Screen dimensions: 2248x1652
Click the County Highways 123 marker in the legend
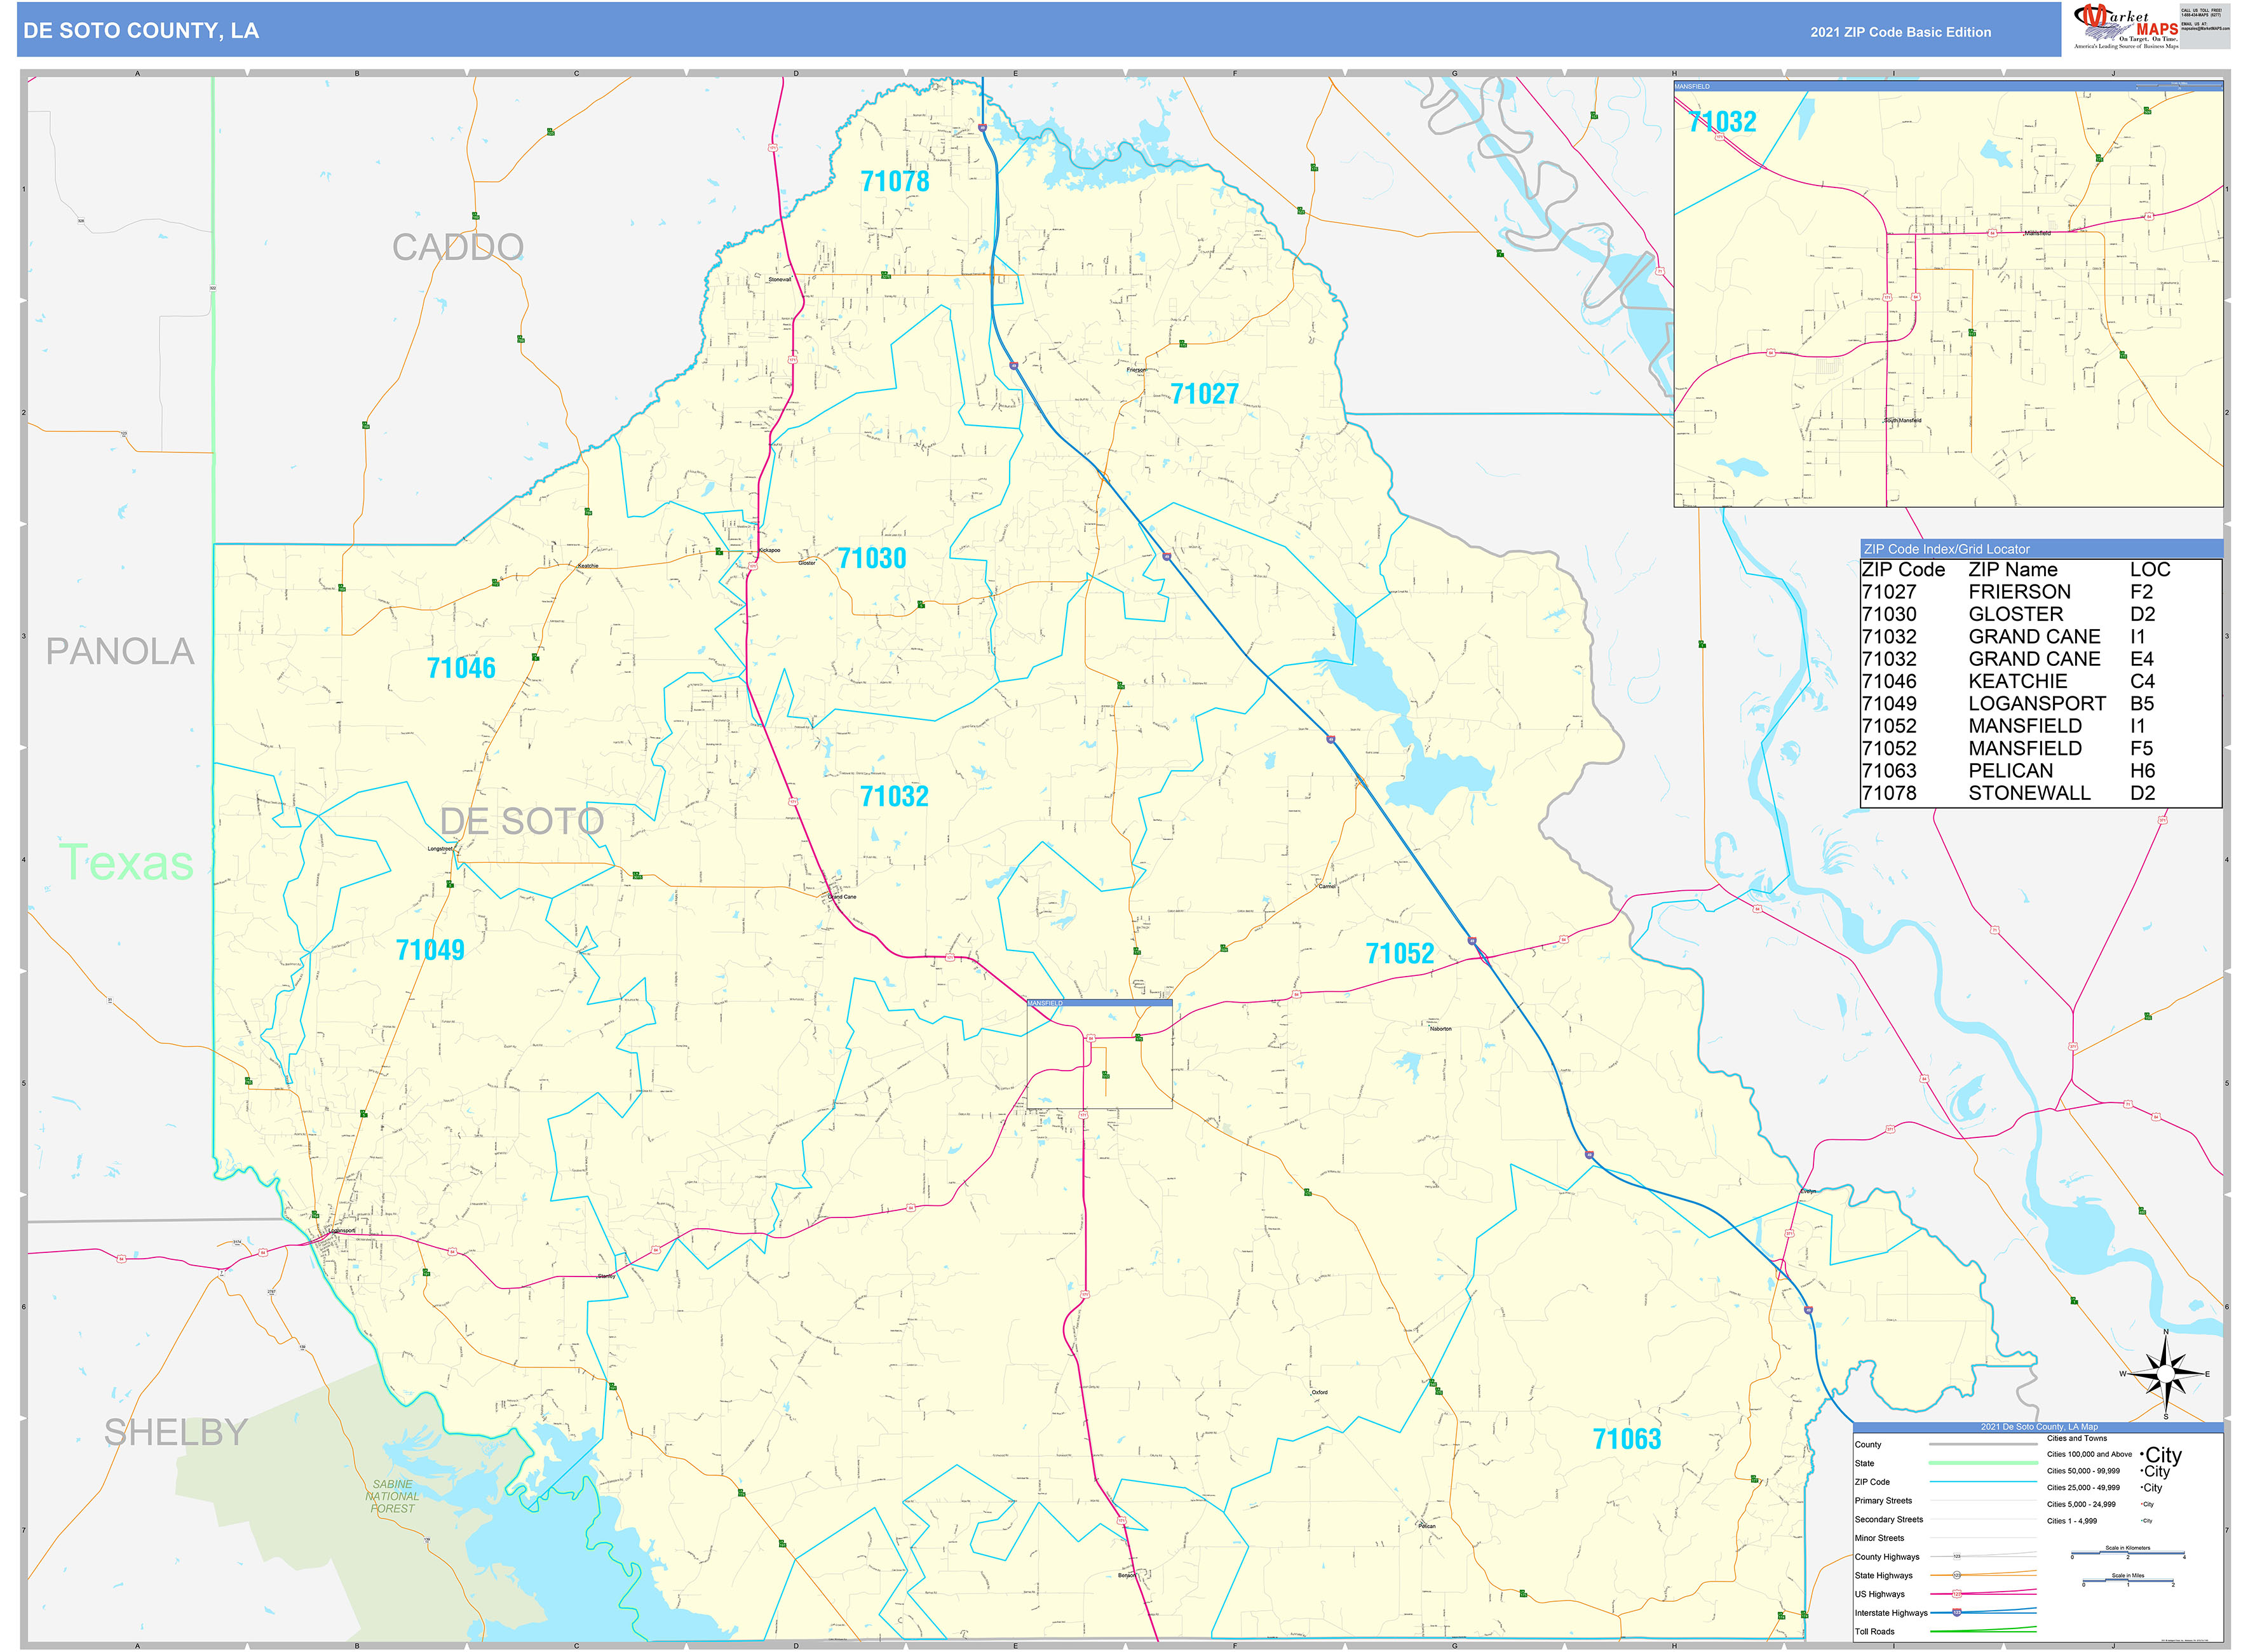click(1956, 1556)
